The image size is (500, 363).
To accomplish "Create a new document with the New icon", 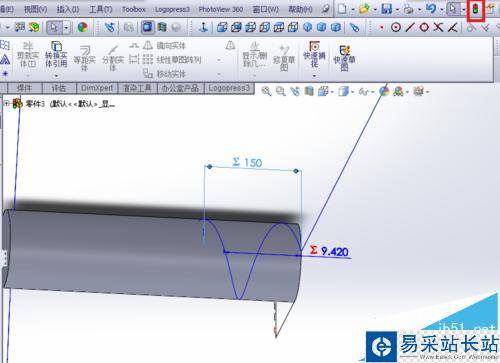I will pos(342,9).
